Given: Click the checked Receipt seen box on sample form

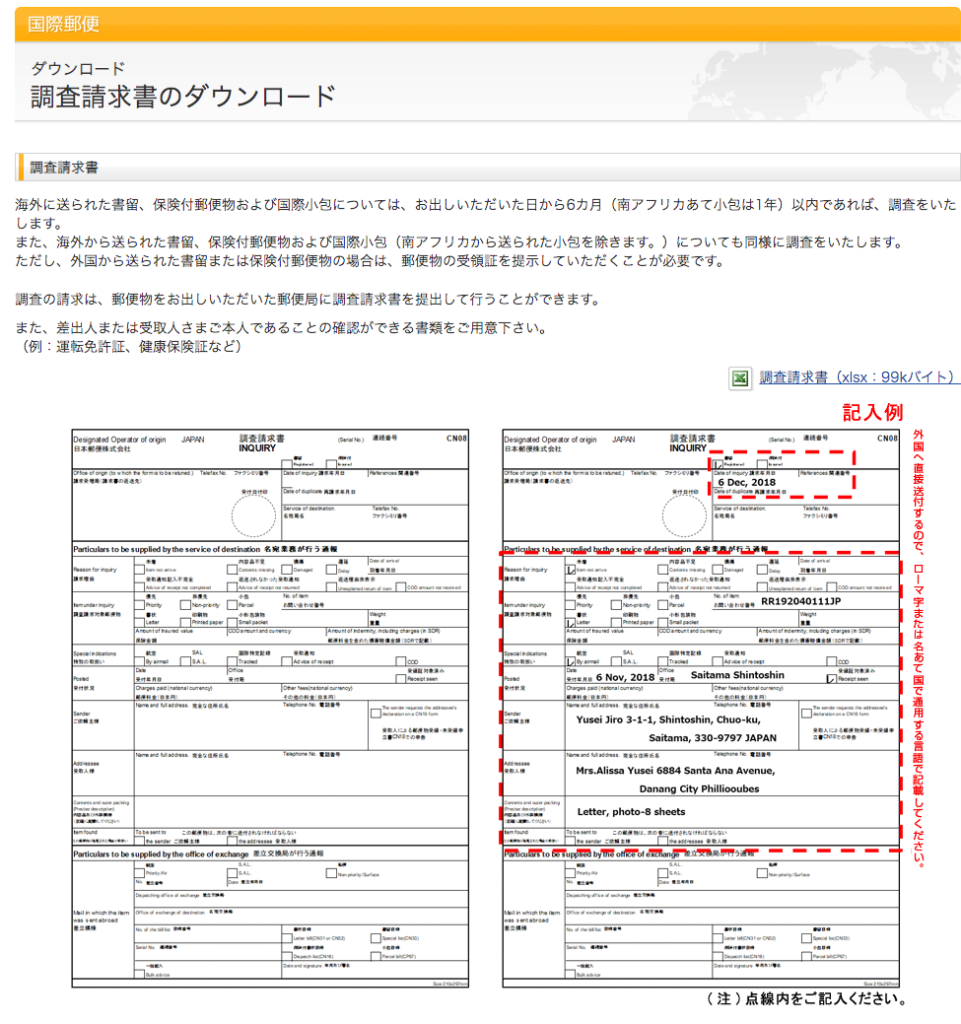Looking at the screenshot, I should click(x=831, y=678).
